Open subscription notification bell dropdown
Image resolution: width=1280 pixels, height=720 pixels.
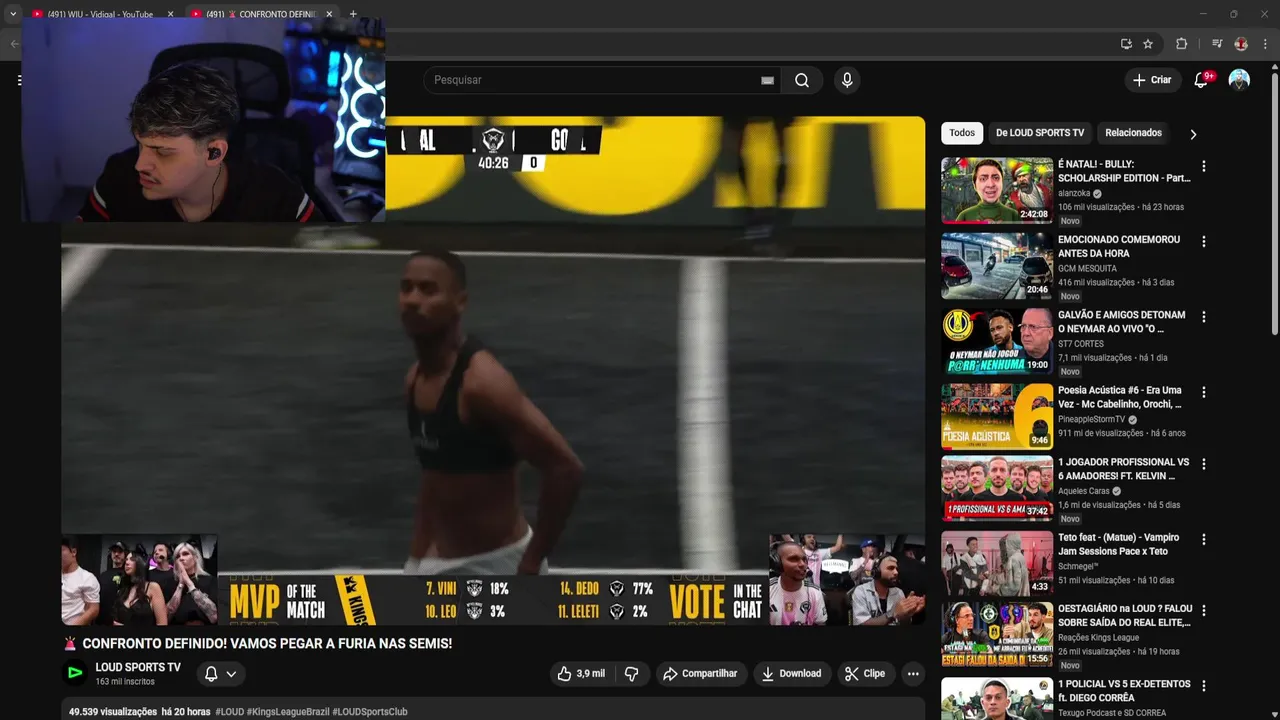pyautogui.click(x=220, y=674)
